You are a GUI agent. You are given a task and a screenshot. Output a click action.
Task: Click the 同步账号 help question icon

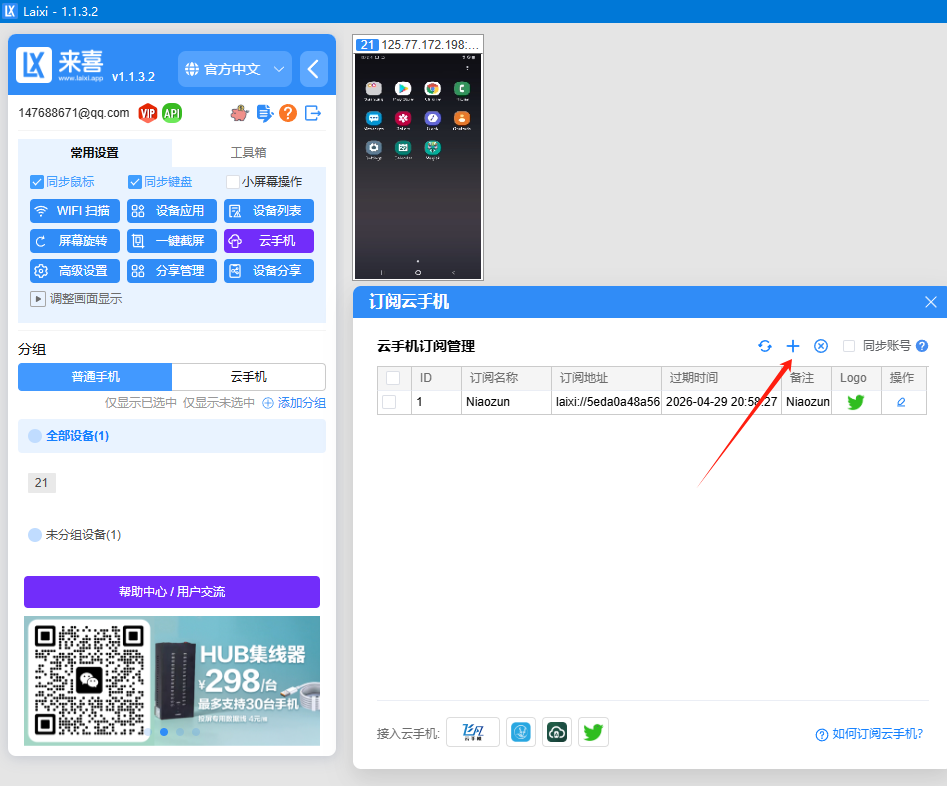coord(922,346)
